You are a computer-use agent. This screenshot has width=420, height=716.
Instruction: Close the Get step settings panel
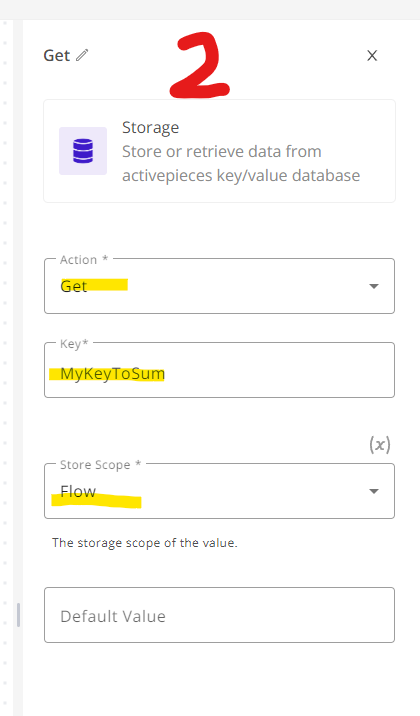(x=372, y=56)
